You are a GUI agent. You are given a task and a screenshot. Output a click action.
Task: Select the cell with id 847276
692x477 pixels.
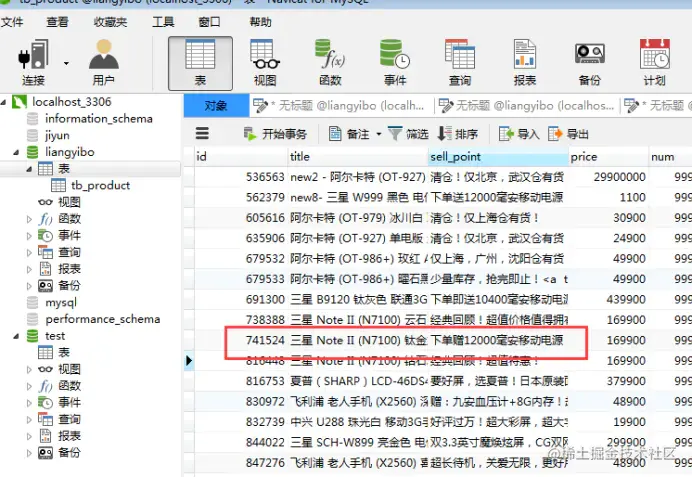(x=241, y=463)
